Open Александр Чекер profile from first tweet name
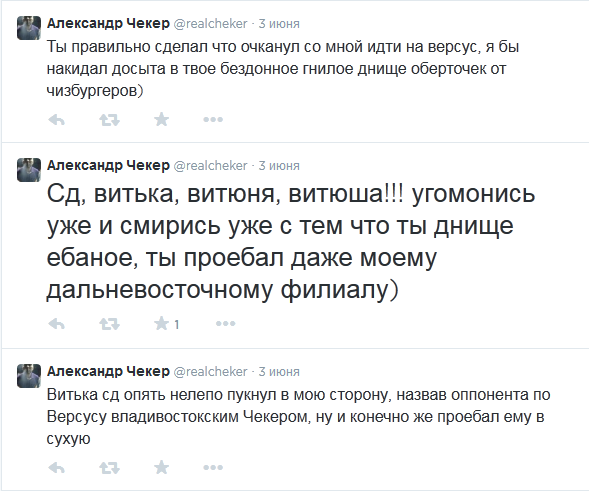This screenshot has height=491, width=589. (108, 23)
